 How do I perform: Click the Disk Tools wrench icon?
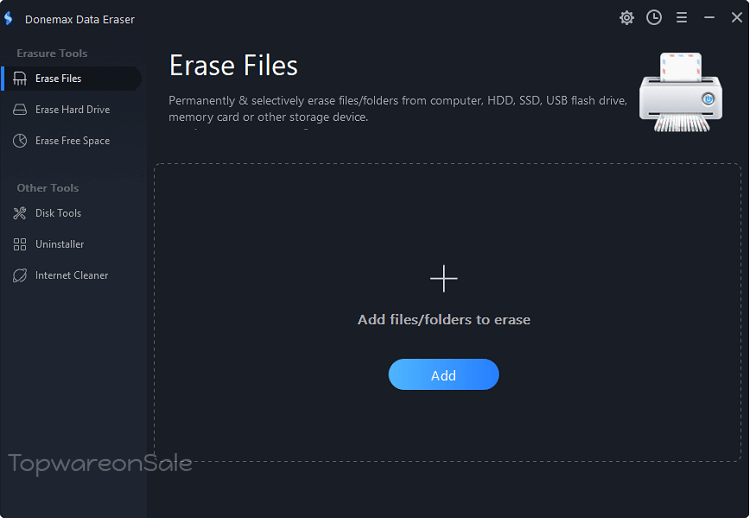20,213
